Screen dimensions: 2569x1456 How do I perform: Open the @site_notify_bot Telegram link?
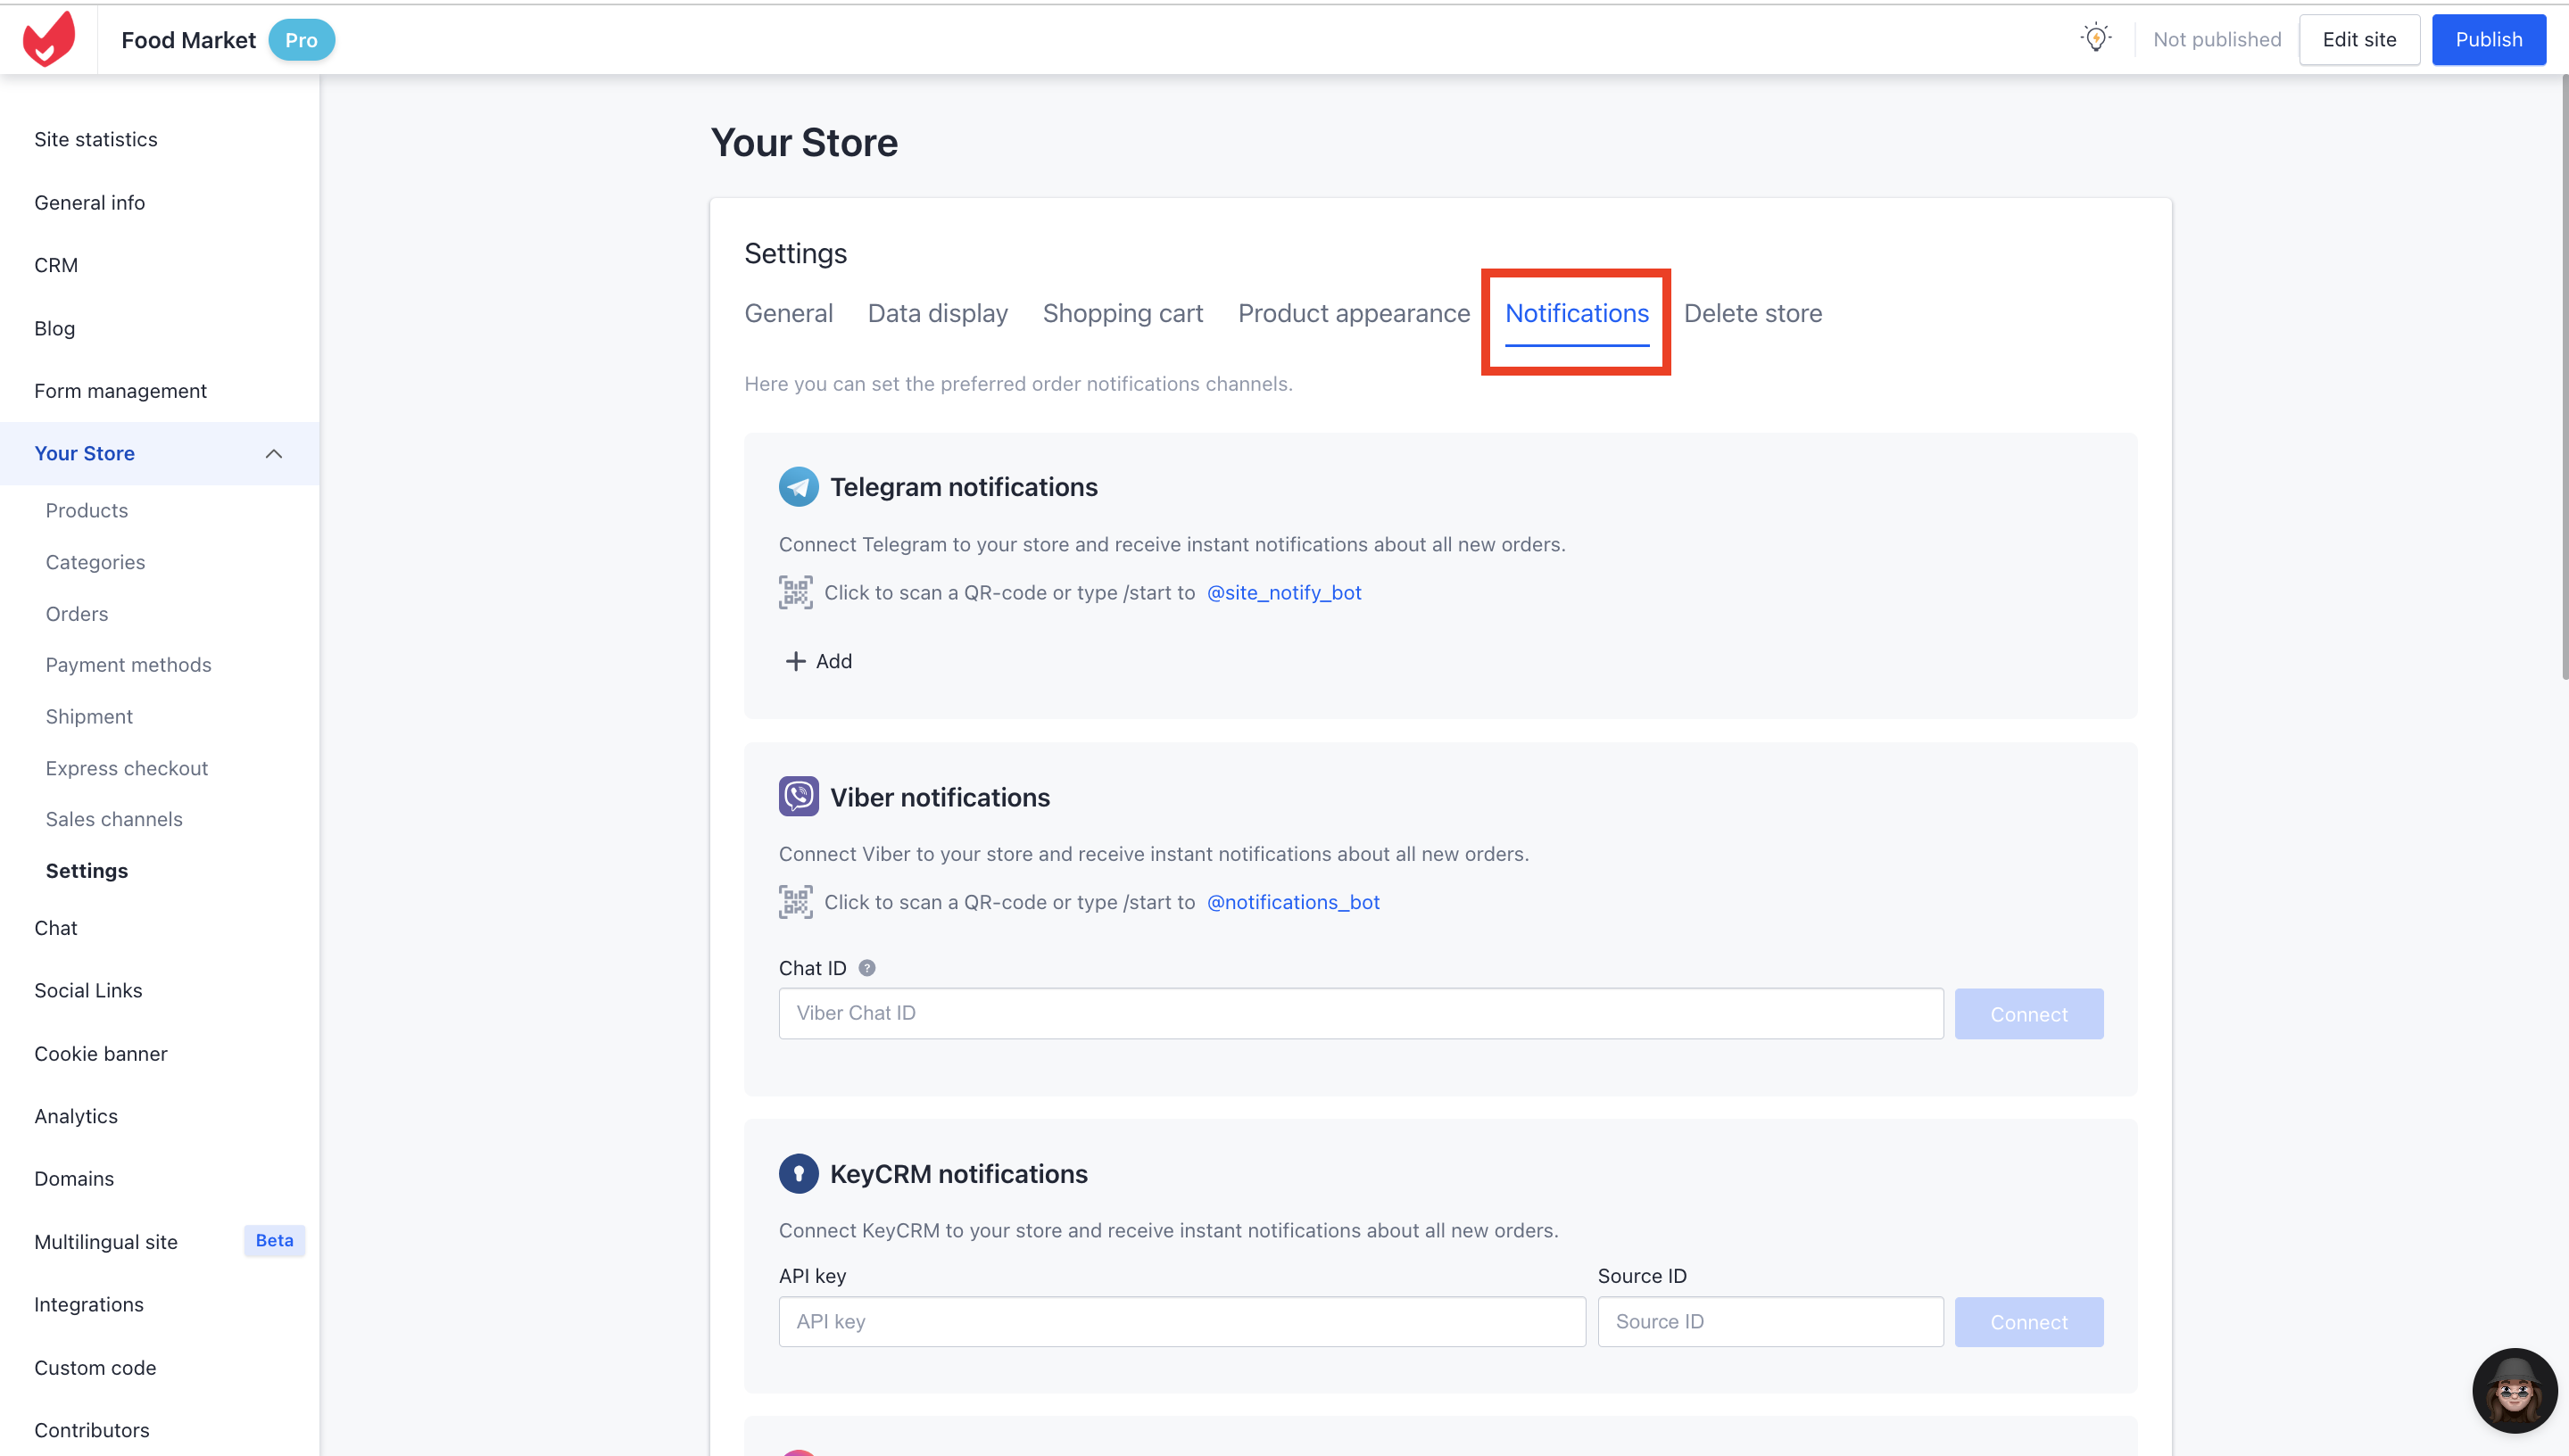(x=1283, y=592)
